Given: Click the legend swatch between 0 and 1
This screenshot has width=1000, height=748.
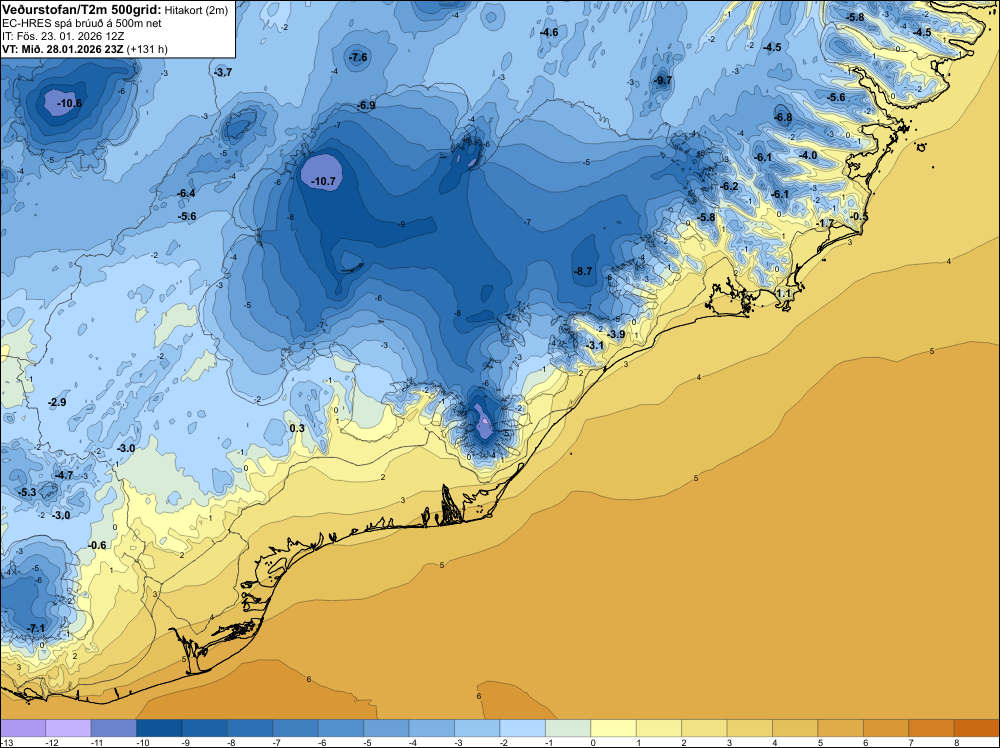Looking at the screenshot, I should (613, 728).
